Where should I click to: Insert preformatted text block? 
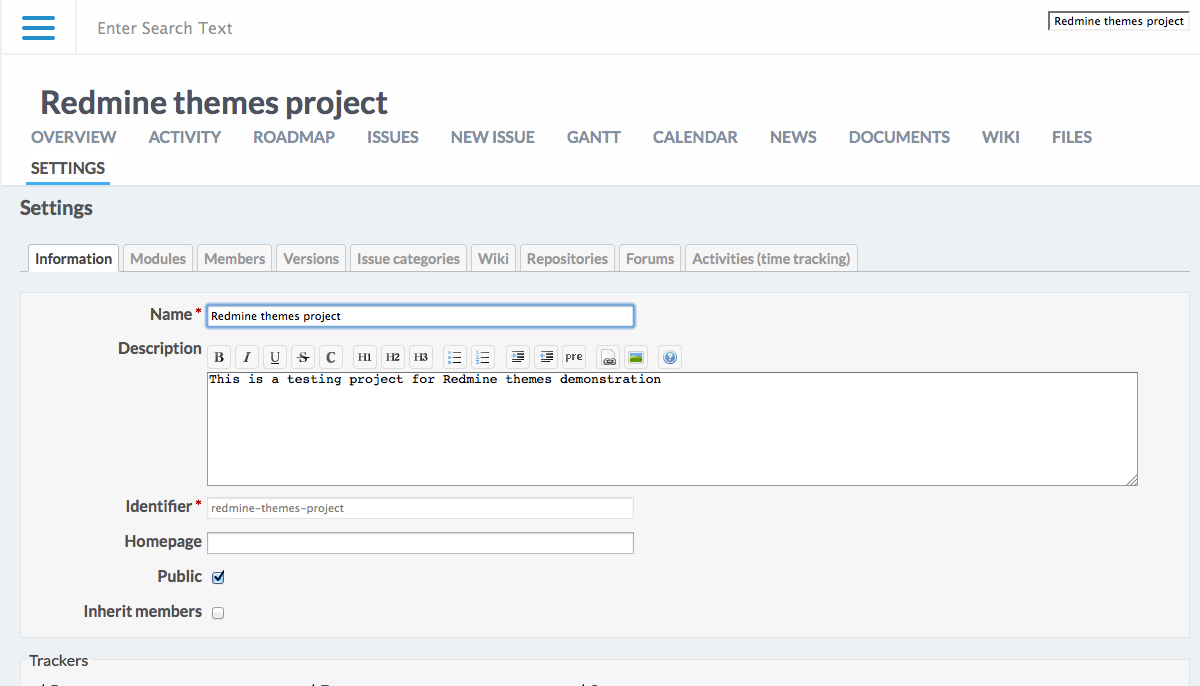coord(573,357)
